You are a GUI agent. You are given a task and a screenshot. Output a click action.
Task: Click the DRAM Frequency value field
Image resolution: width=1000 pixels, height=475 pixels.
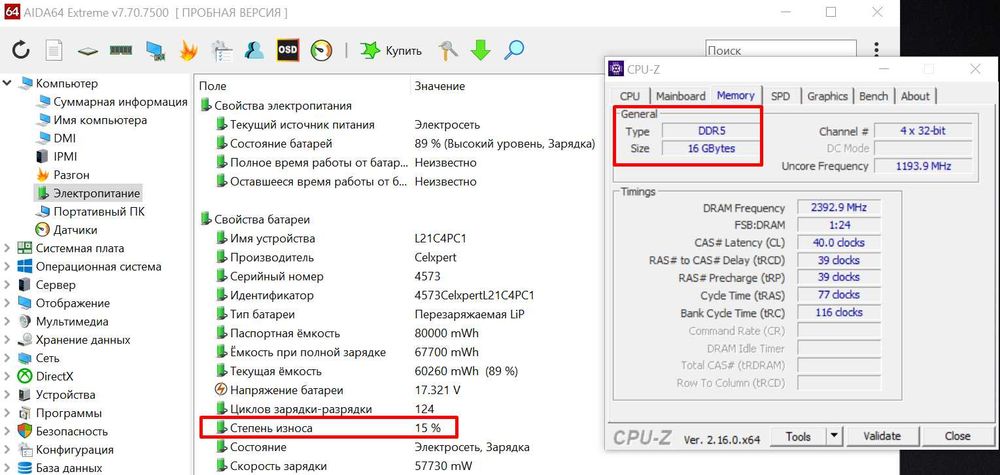click(x=839, y=207)
